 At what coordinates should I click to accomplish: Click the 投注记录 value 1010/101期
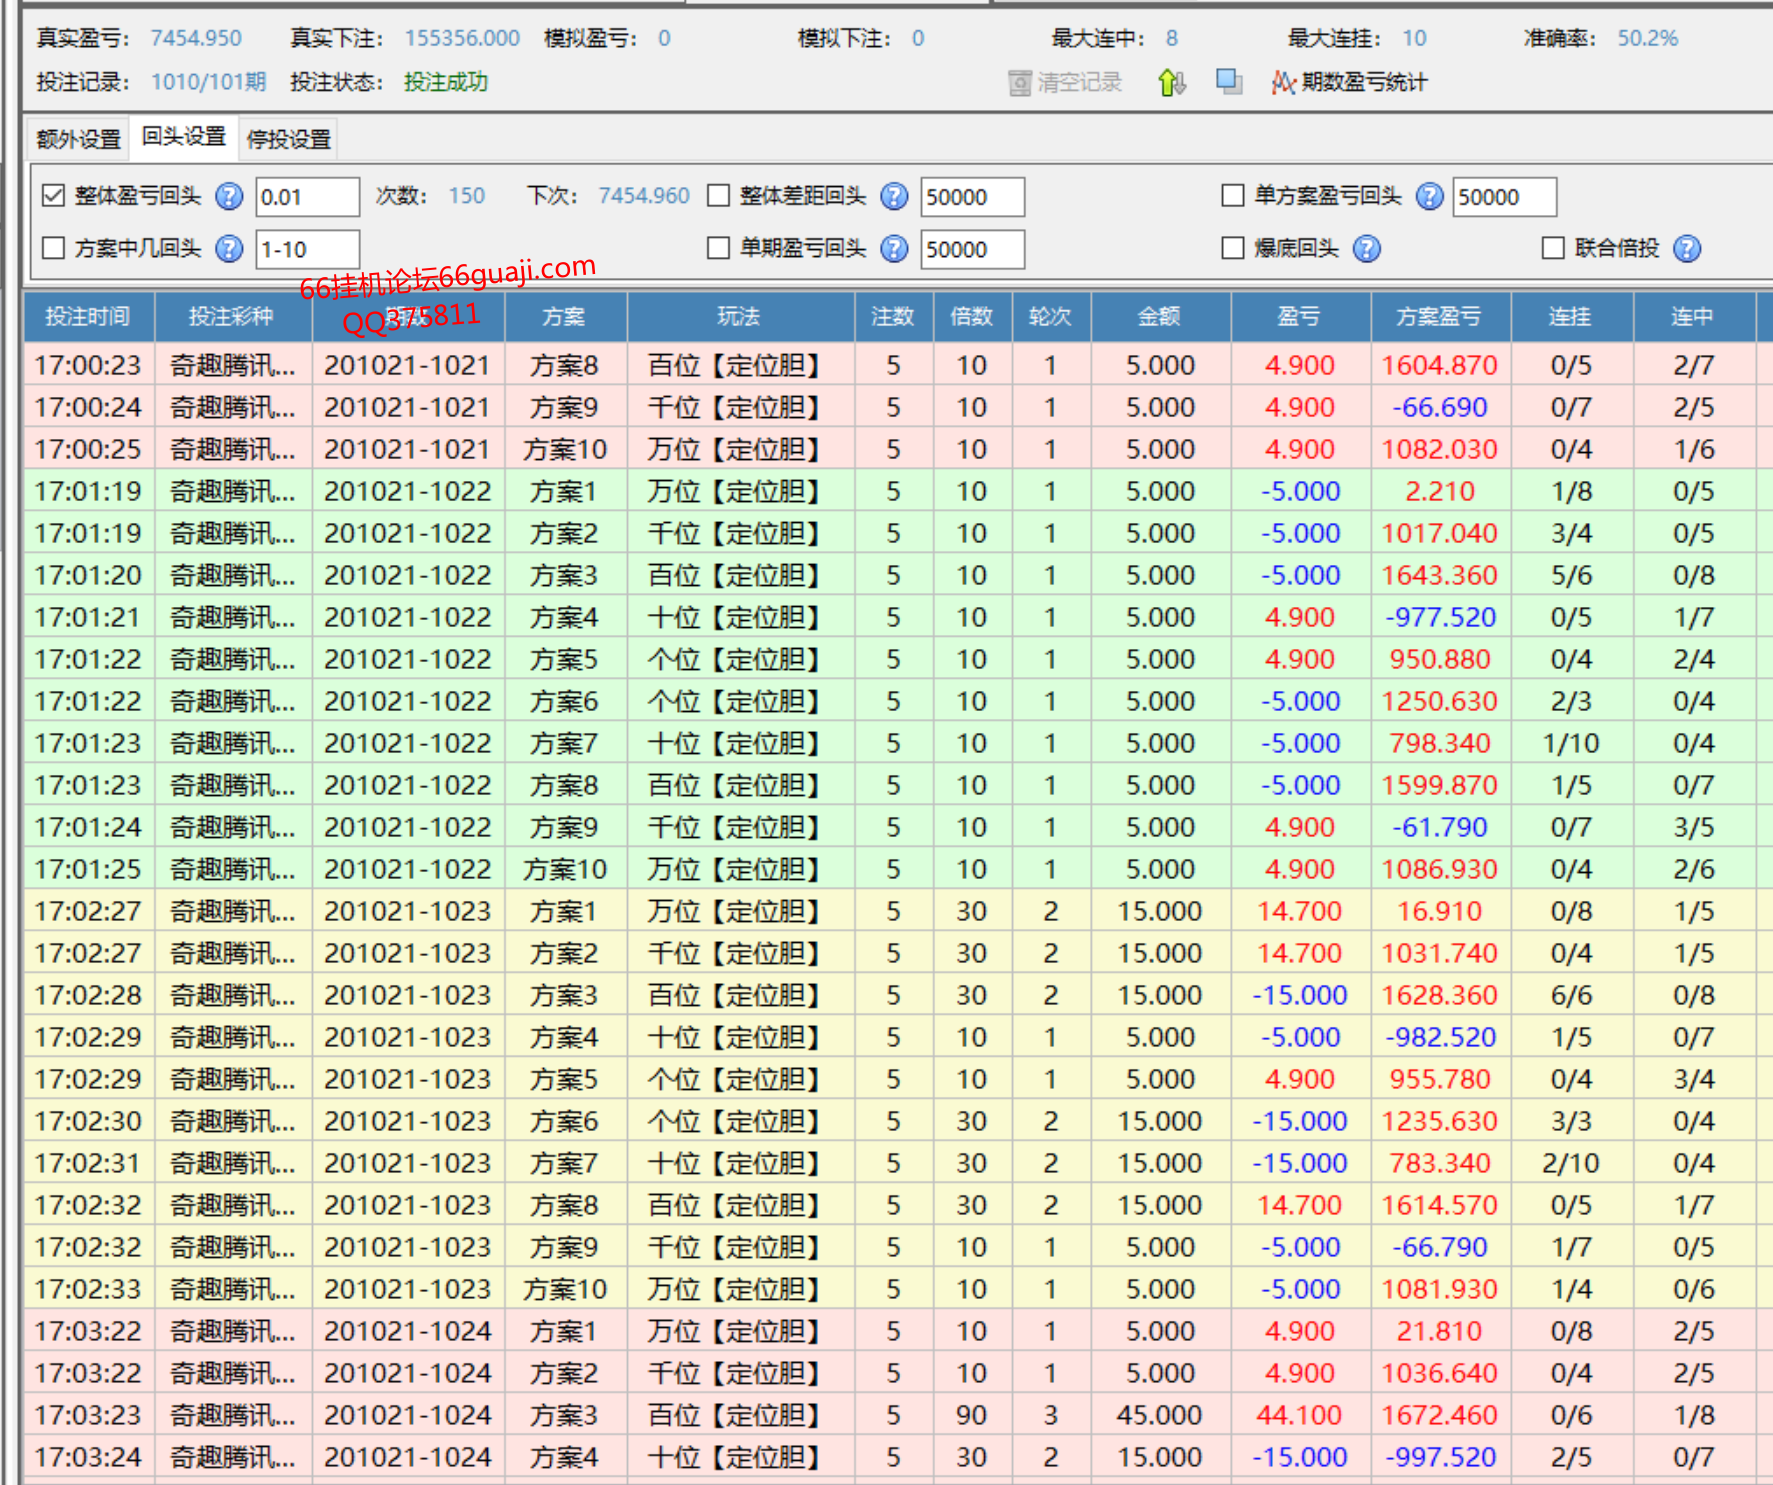pyautogui.click(x=209, y=82)
